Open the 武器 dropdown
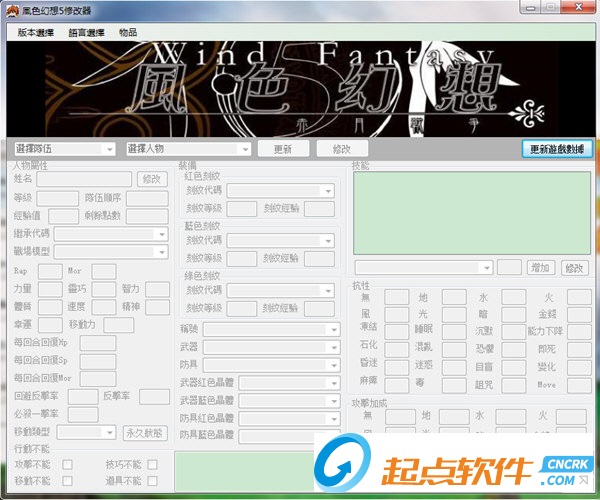This screenshot has height=500, width=600. click(271, 347)
